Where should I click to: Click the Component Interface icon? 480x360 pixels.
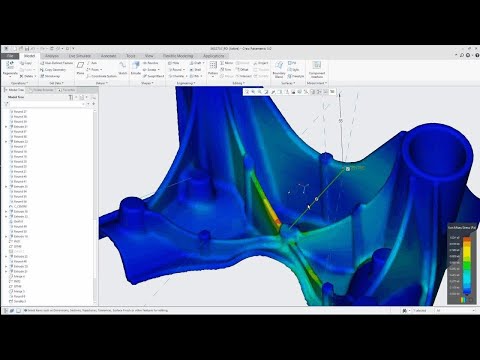317,65
